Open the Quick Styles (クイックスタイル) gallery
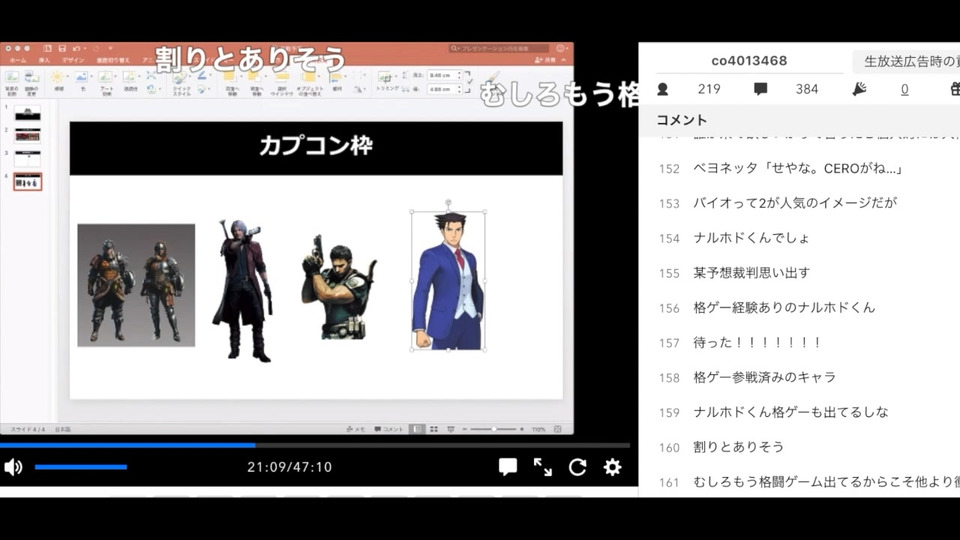960x540 pixels. click(x=179, y=77)
